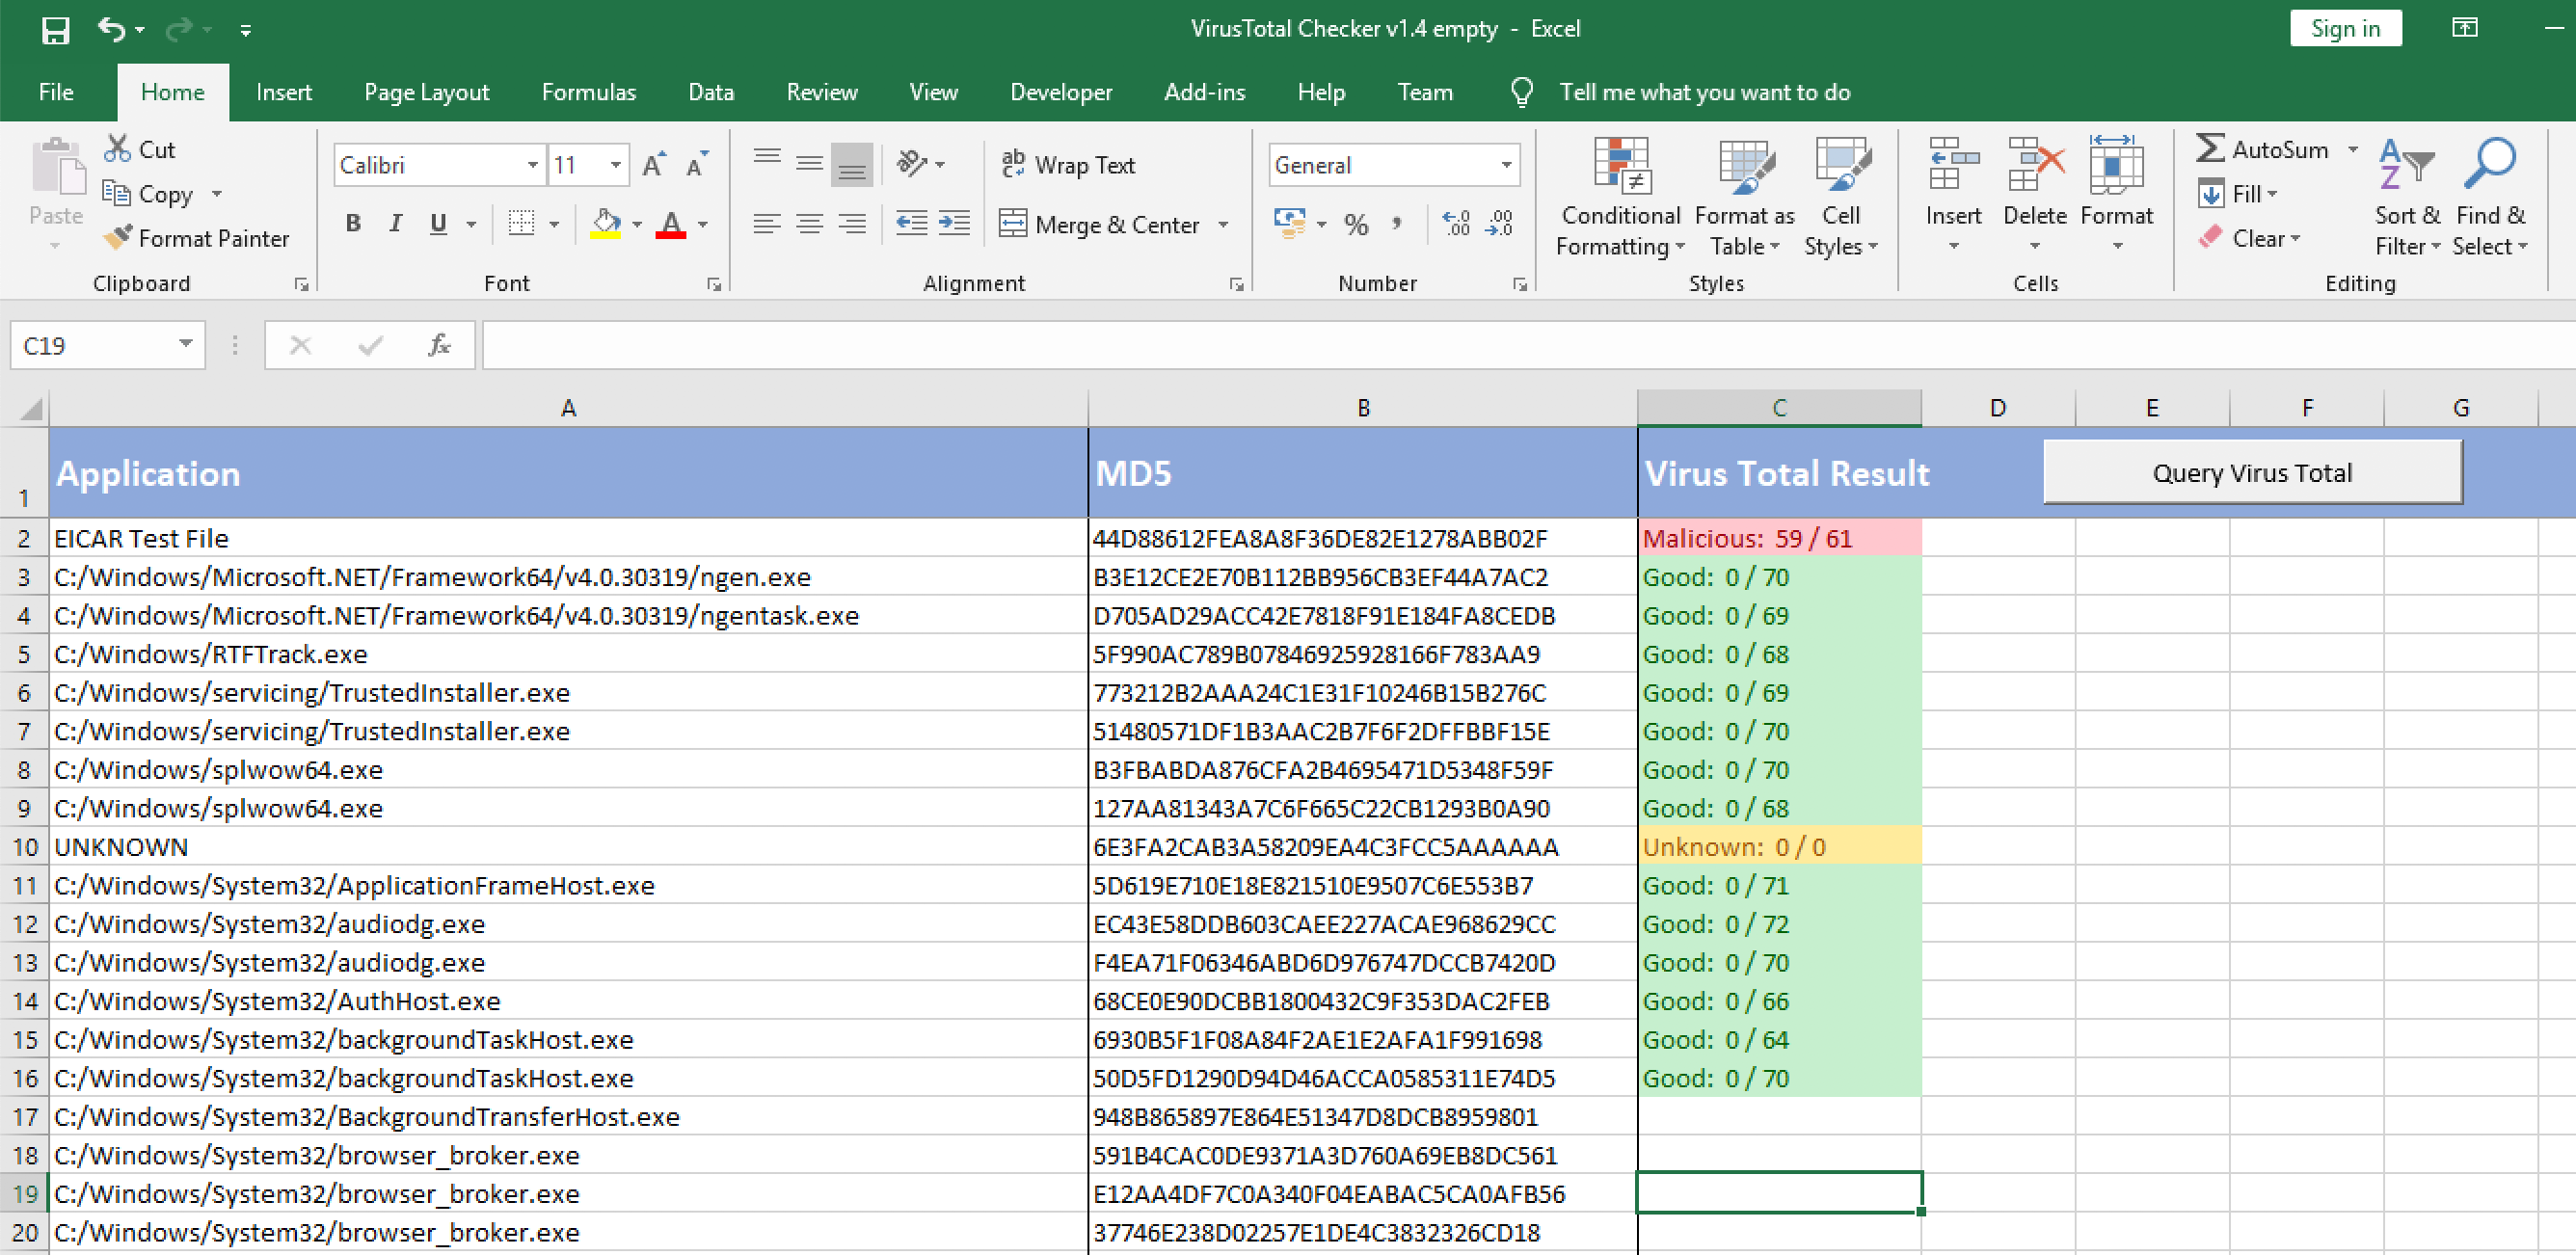Toggle Underline formatting
The height and width of the screenshot is (1255, 2576).
[438, 223]
